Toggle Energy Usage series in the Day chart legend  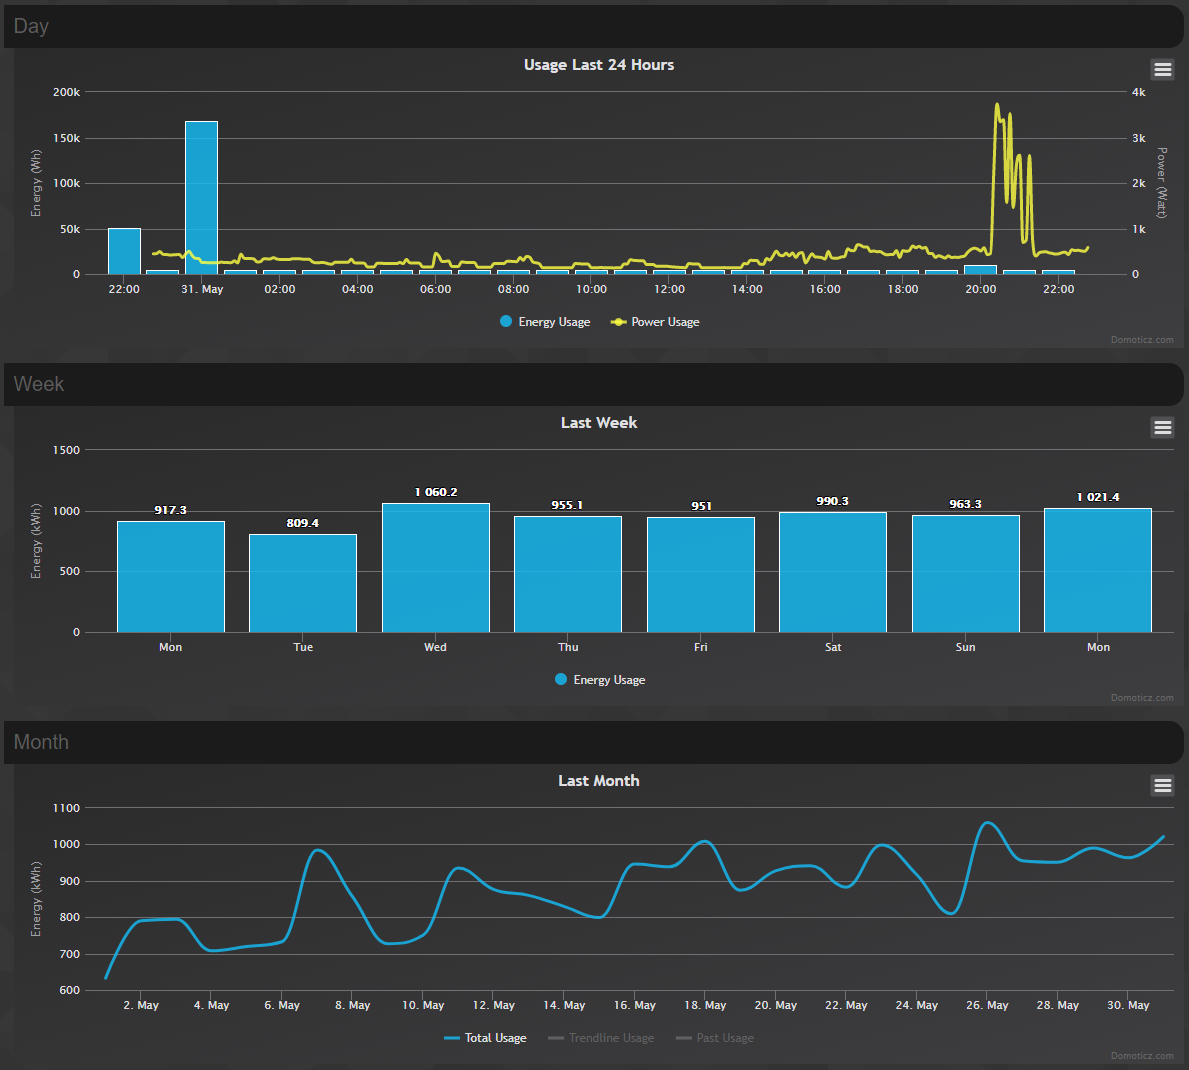click(x=545, y=322)
